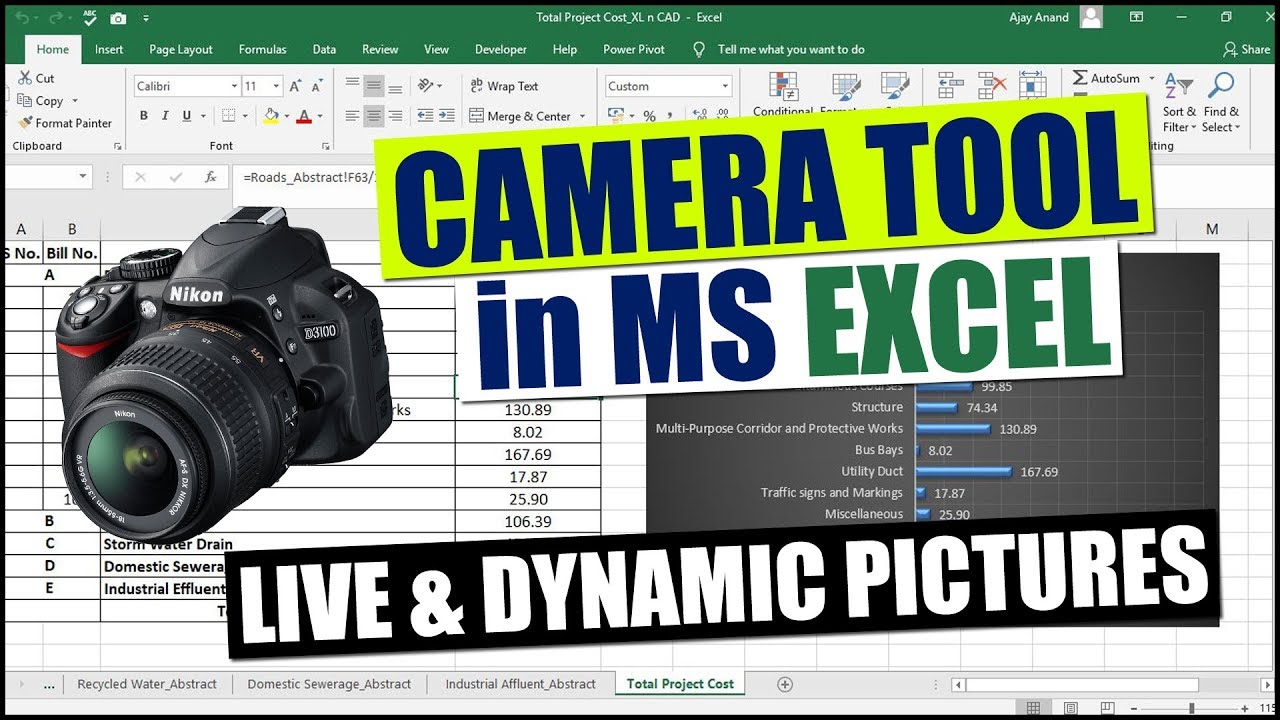Toggle Italic formatting

click(x=165, y=116)
